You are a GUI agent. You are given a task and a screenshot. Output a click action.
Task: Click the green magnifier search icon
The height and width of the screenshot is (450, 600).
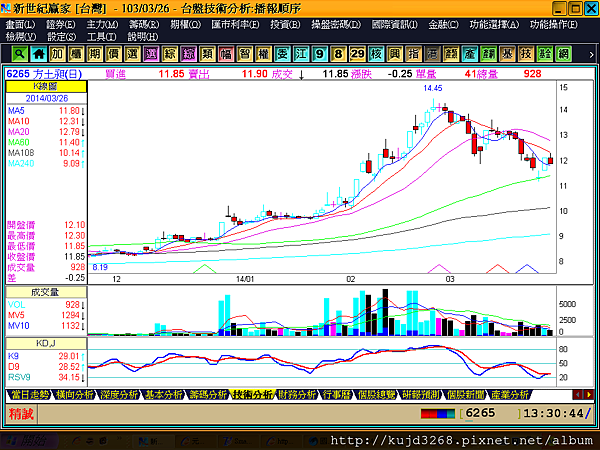19,54
